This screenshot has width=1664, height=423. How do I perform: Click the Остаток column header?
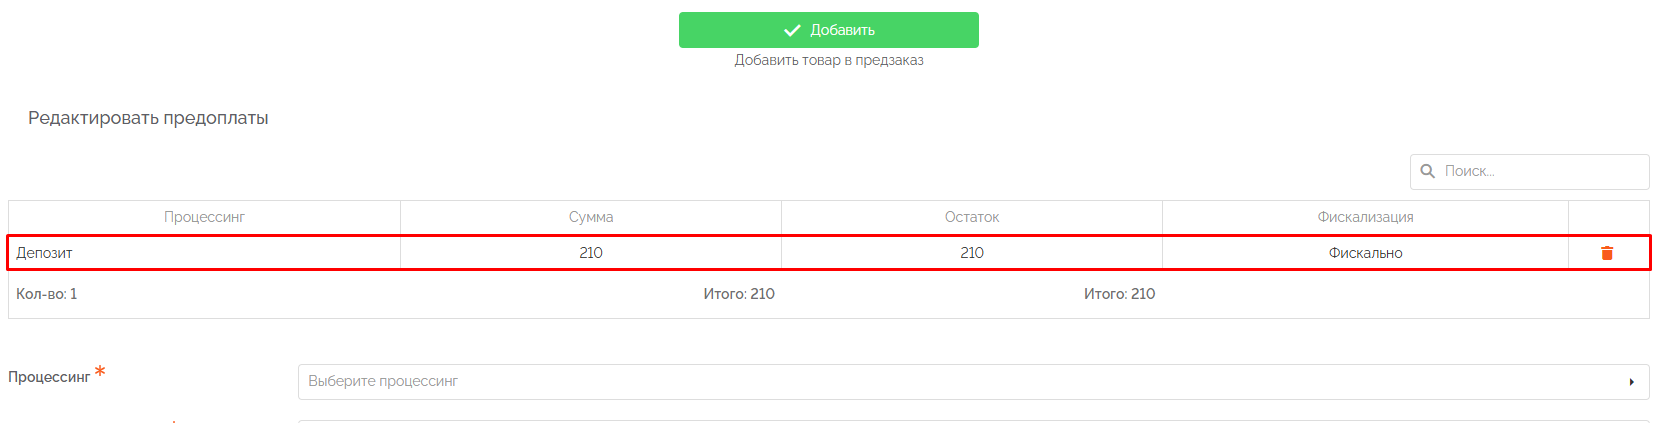click(972, 217)
